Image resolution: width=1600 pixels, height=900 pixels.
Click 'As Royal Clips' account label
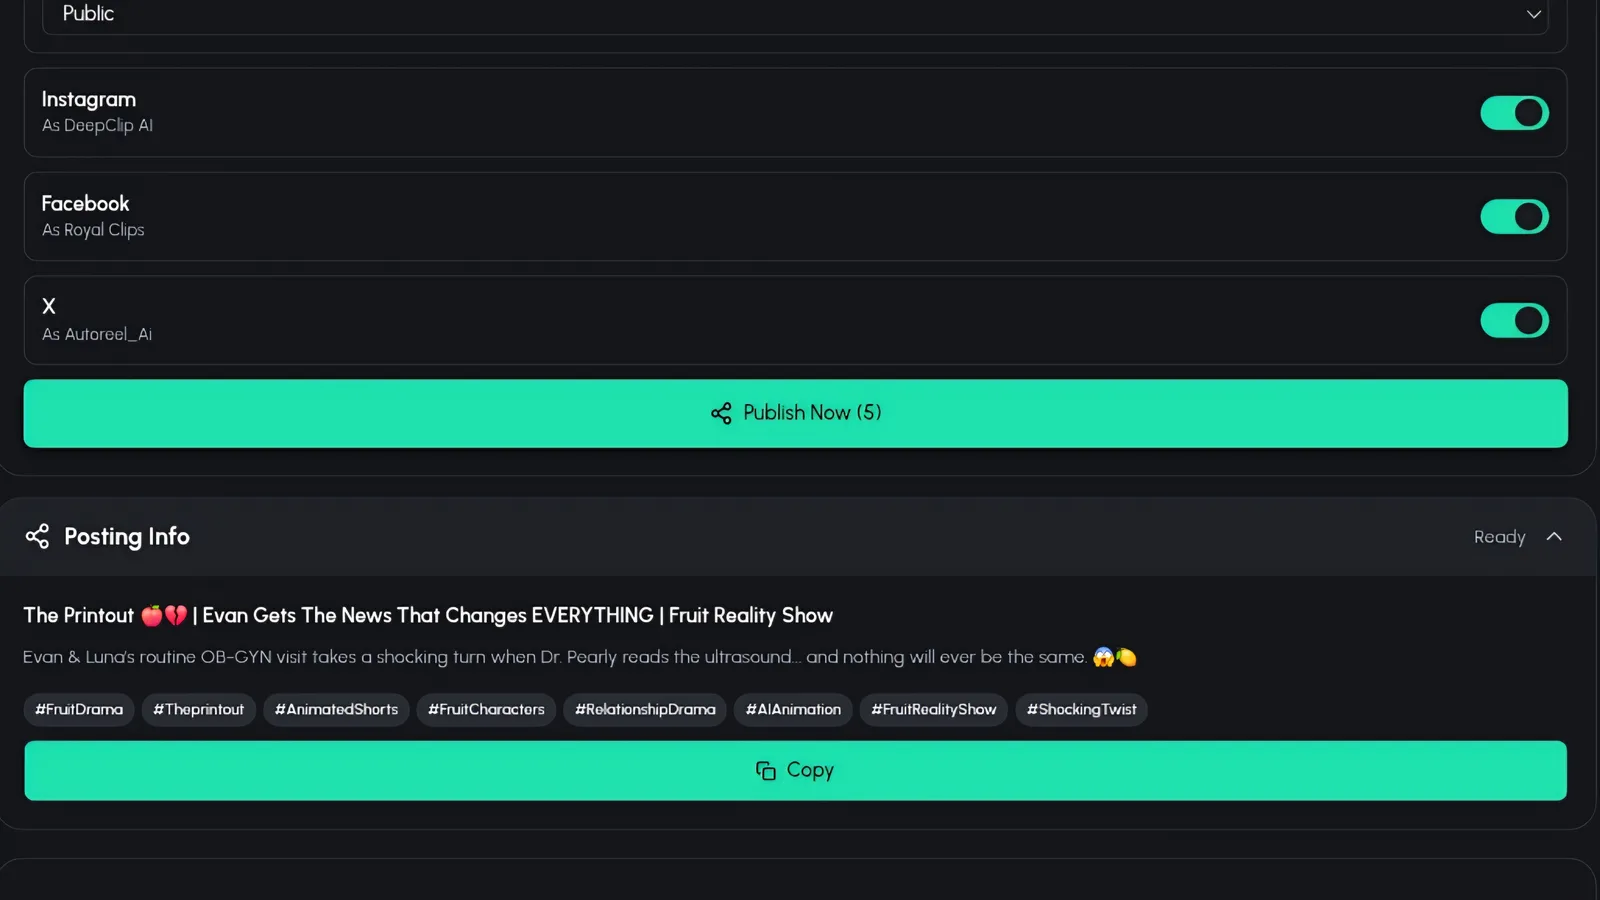coord(93,230)
